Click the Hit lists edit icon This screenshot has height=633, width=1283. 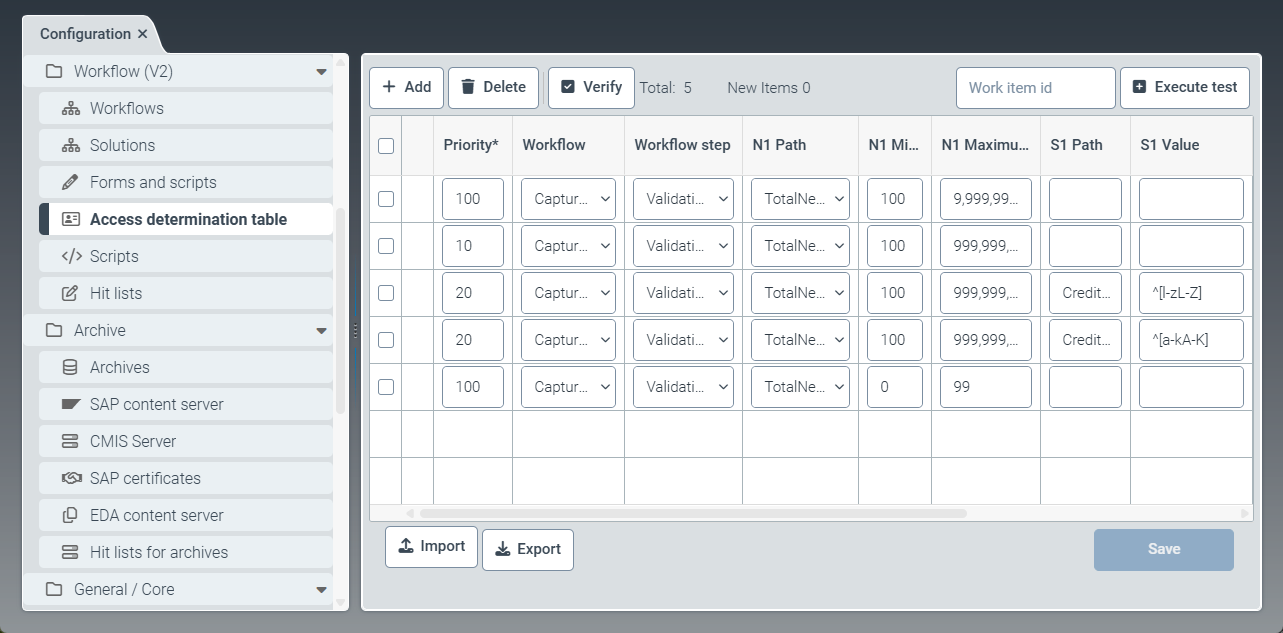70,293
